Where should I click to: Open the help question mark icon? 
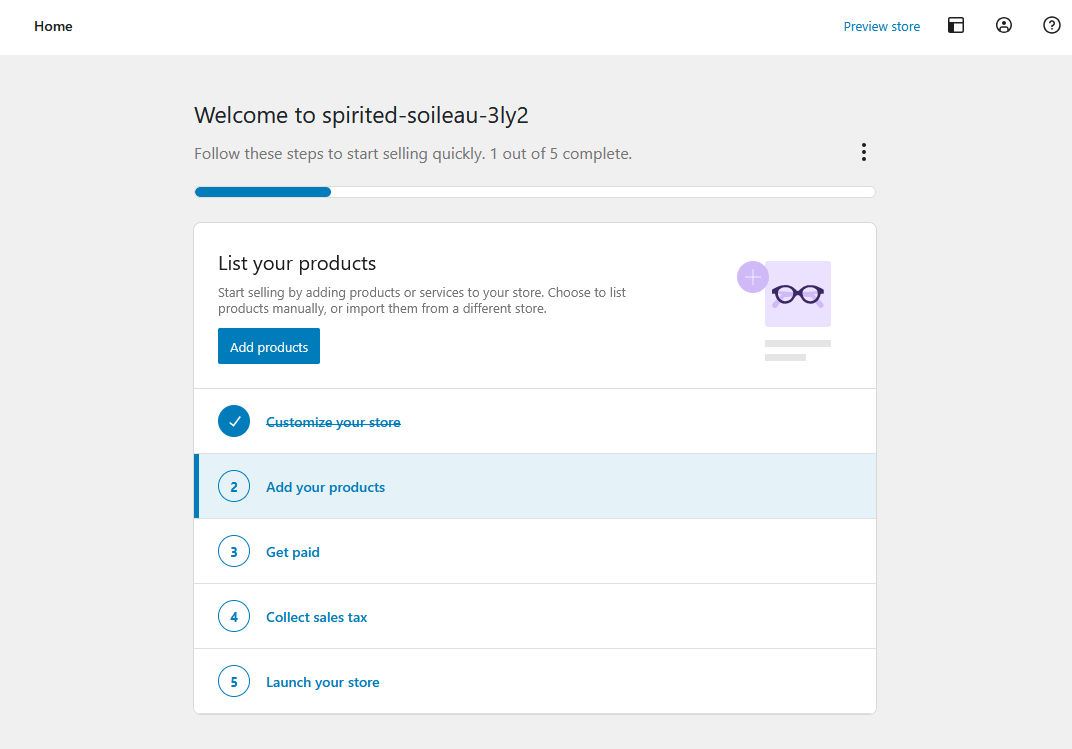point(1051,26)
